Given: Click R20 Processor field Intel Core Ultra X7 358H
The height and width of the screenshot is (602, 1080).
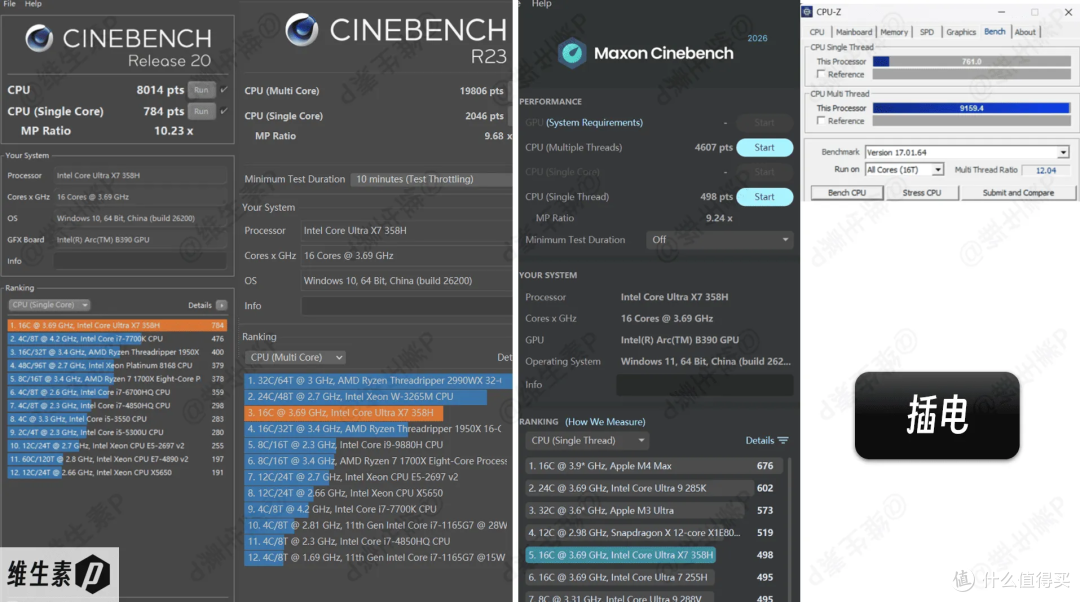Looking at the screenshot, I should (140, 176).
